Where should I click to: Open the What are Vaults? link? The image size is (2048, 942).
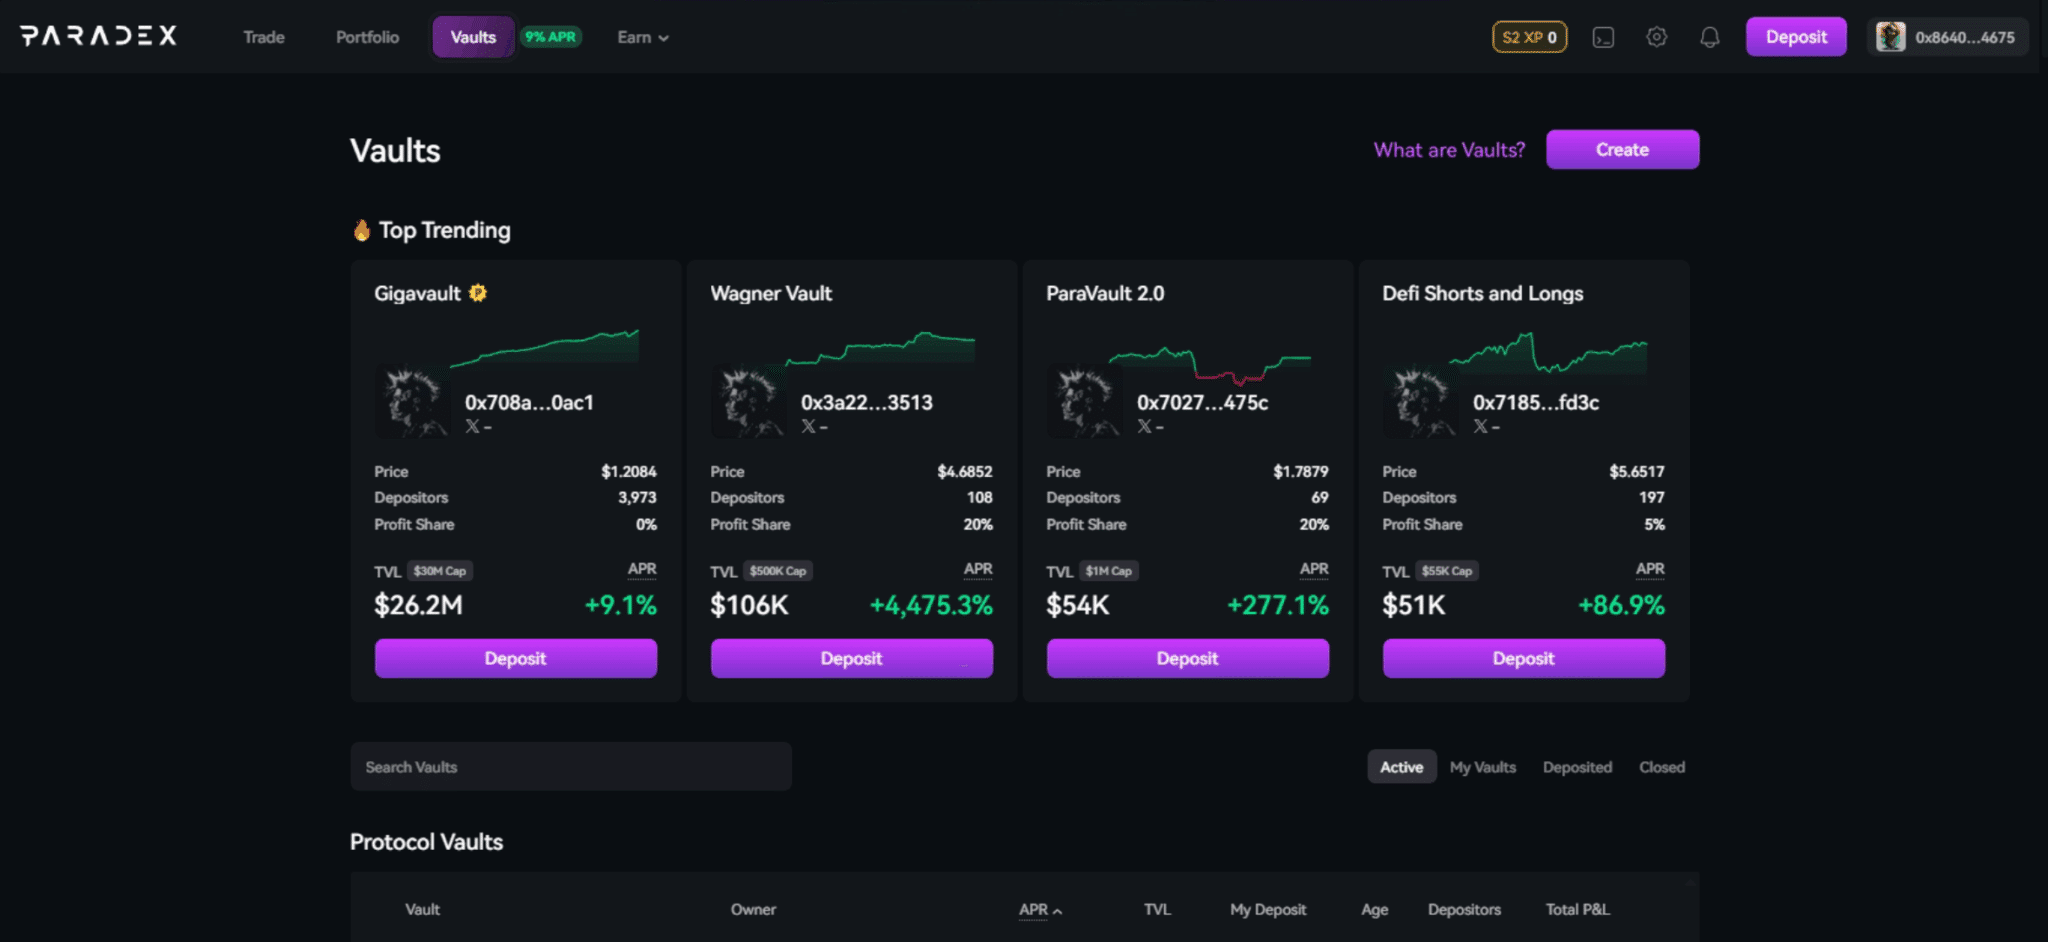tap(1448, 150)
